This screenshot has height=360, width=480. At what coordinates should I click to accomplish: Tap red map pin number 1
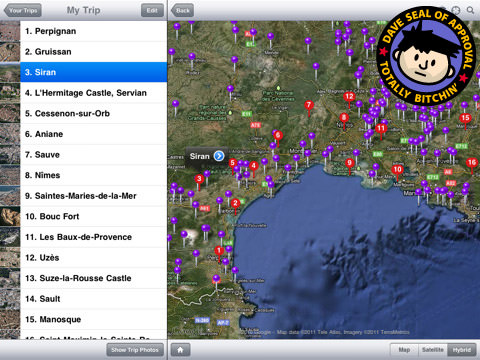(x=219, y=251)
